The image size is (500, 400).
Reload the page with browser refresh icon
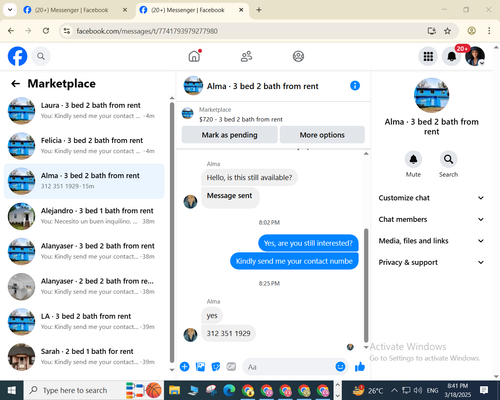[46, 31]
